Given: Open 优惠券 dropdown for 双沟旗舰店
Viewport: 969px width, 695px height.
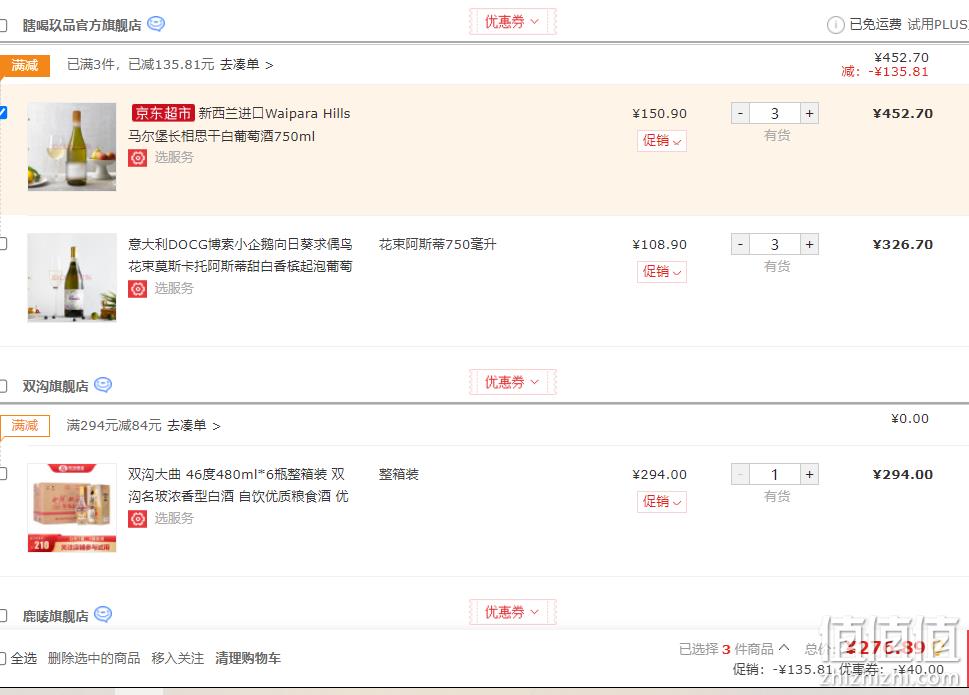Looking at the screenshot, I should [512, 382].
